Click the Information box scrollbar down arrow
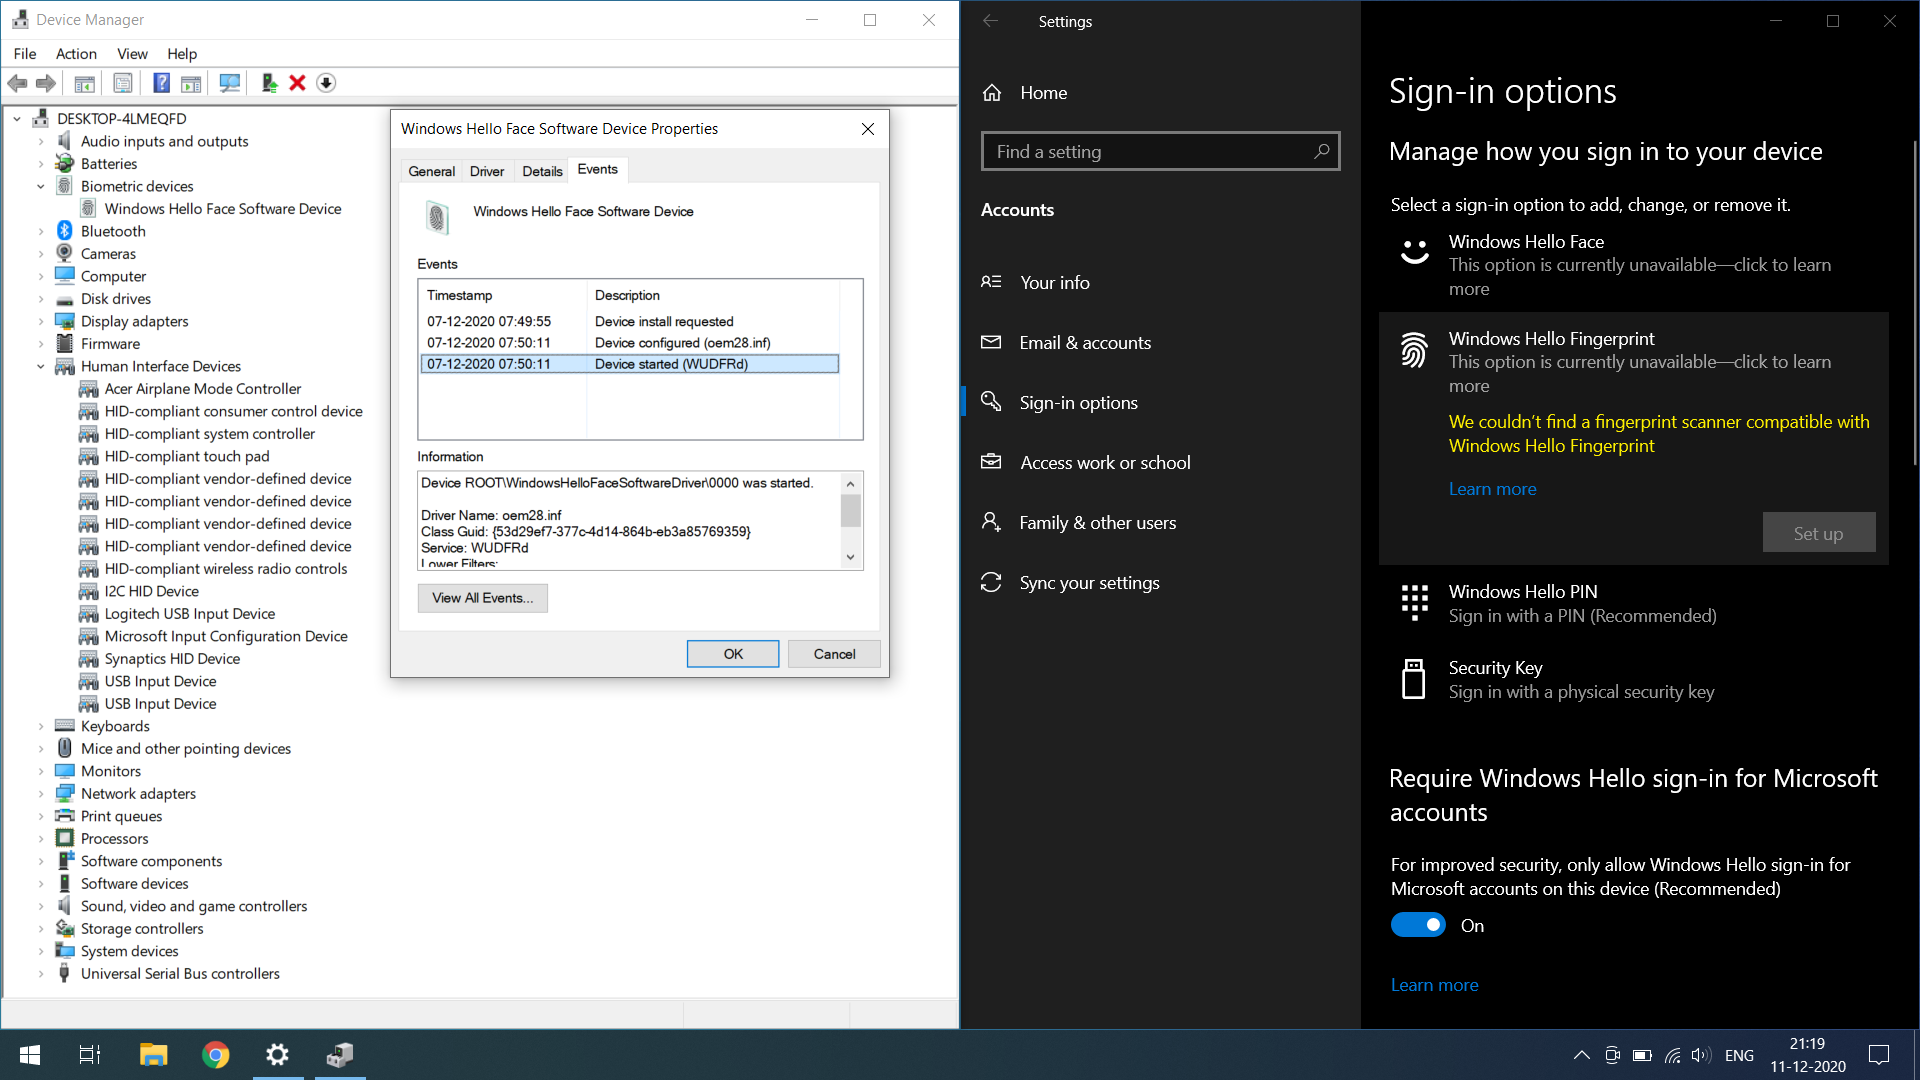This screenshot has height=1080, width=1920. (851, 557)
